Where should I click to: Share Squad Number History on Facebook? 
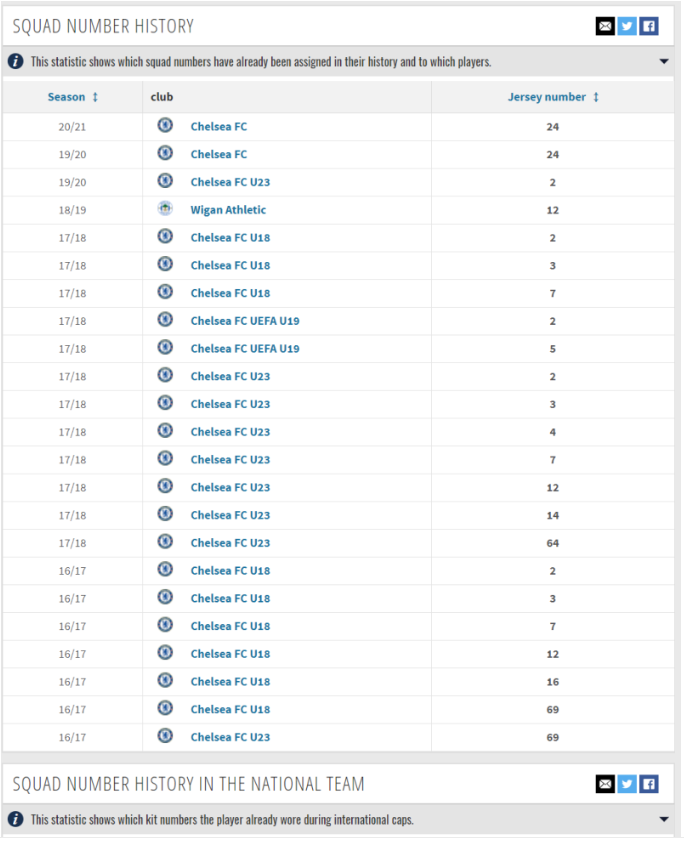649,26
